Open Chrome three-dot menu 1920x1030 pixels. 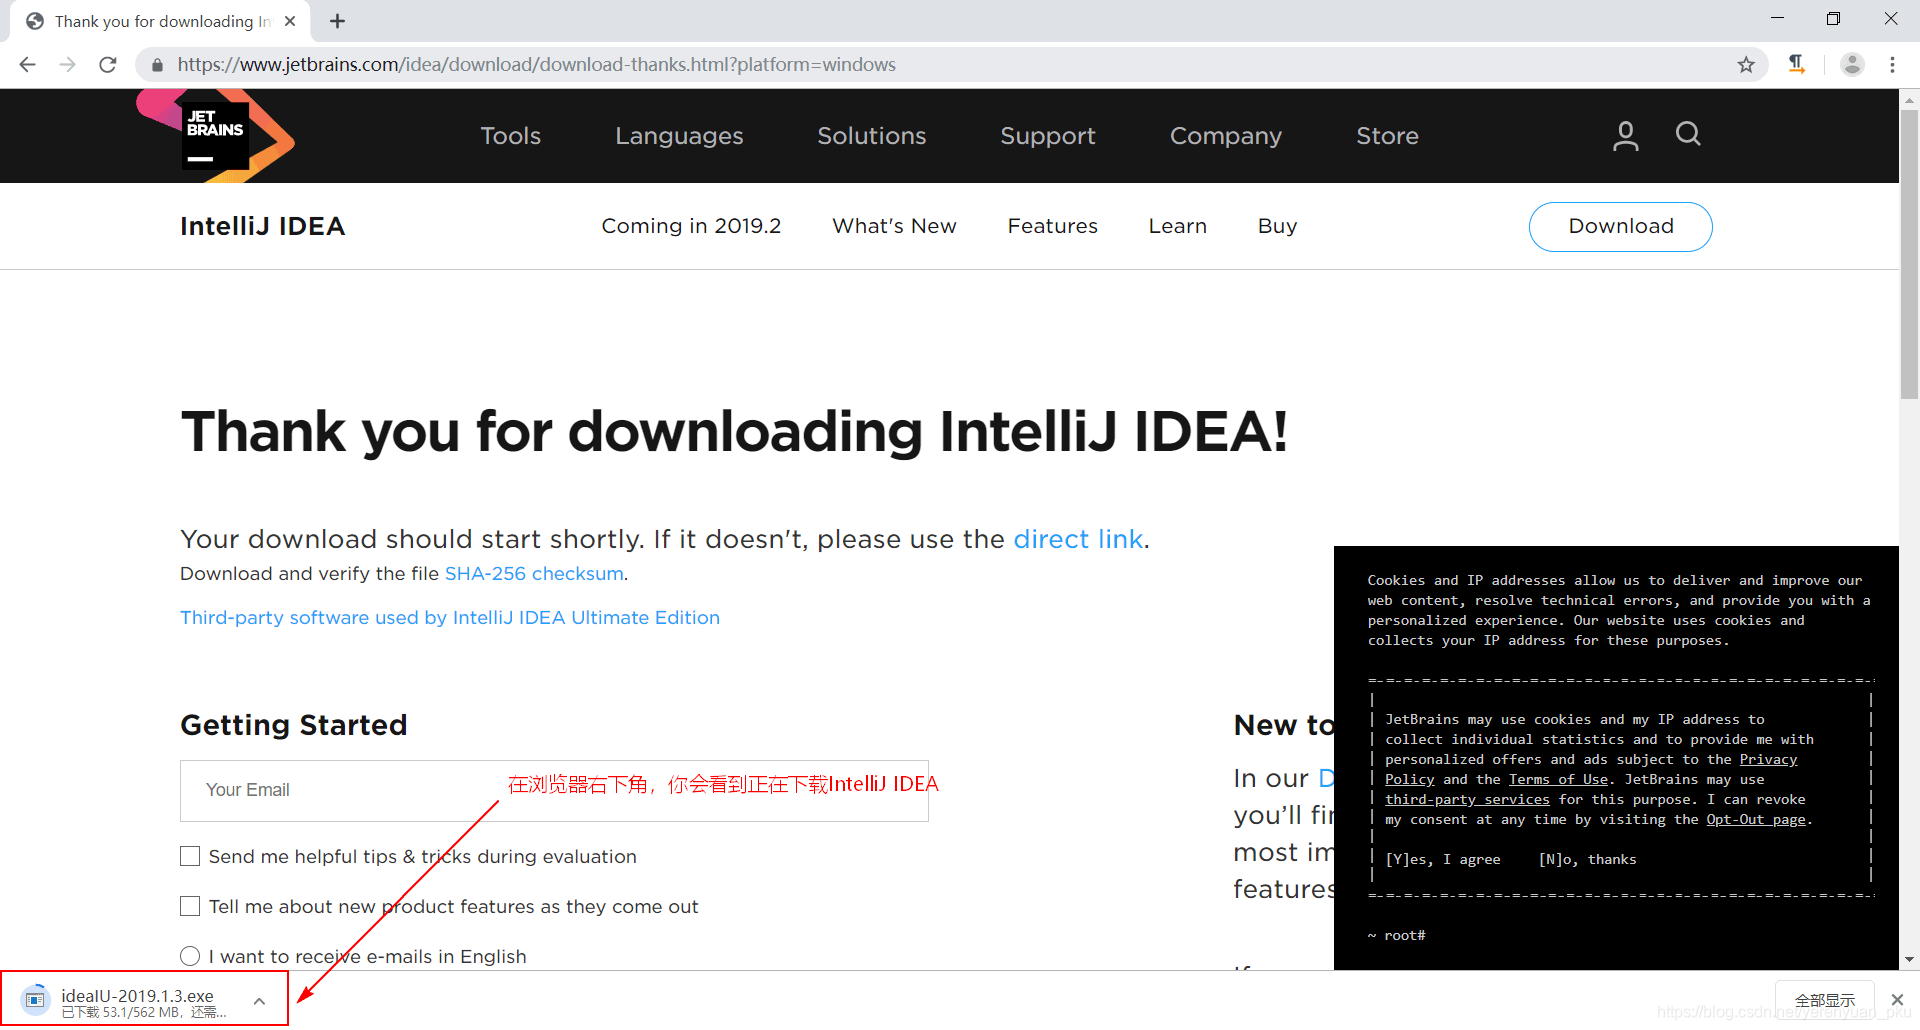pos(1892,64)
